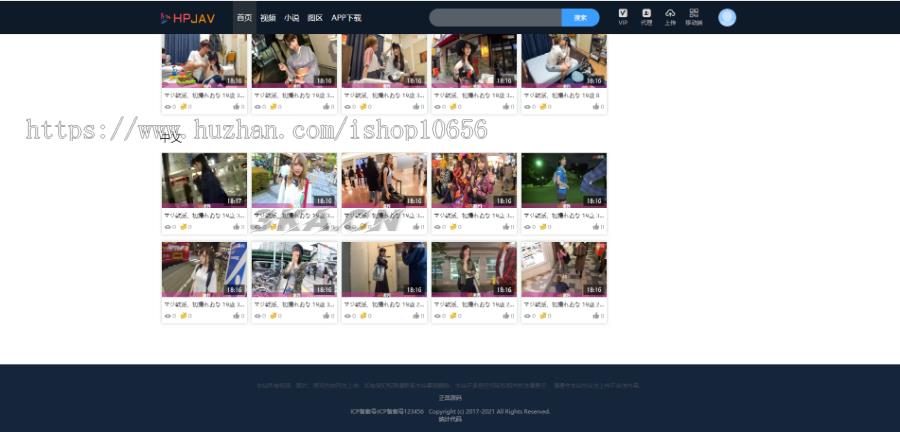900x432 pixels.
Task: Select the 图区 menu item
Action: tap(315, 18)
